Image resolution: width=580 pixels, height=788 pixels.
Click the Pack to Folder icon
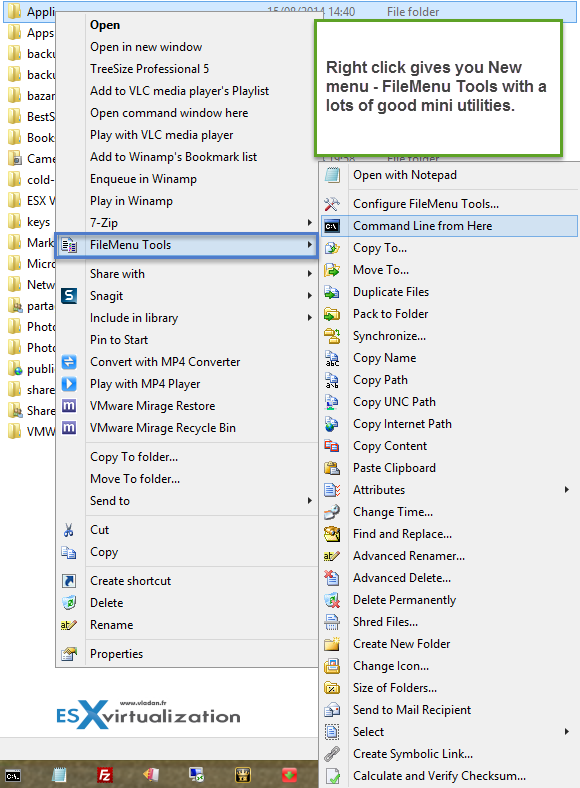(332, 315)
